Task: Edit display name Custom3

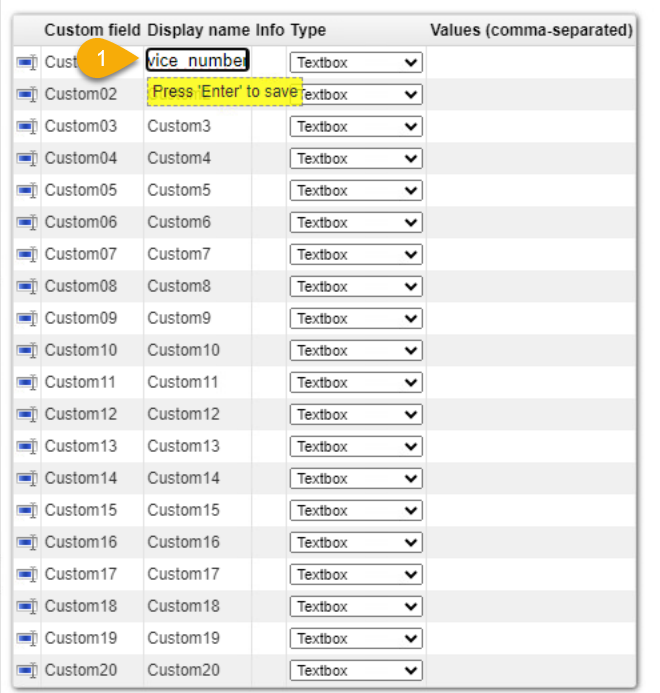Action: (179, 126)
